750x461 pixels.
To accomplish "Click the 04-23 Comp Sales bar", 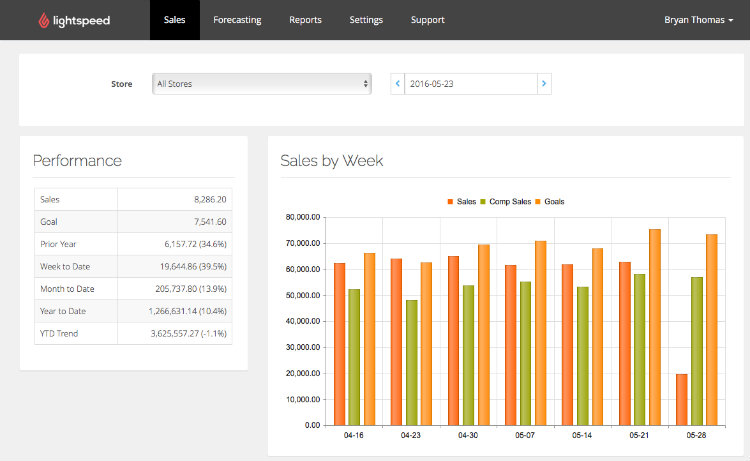I will click(x=411, y=362).
